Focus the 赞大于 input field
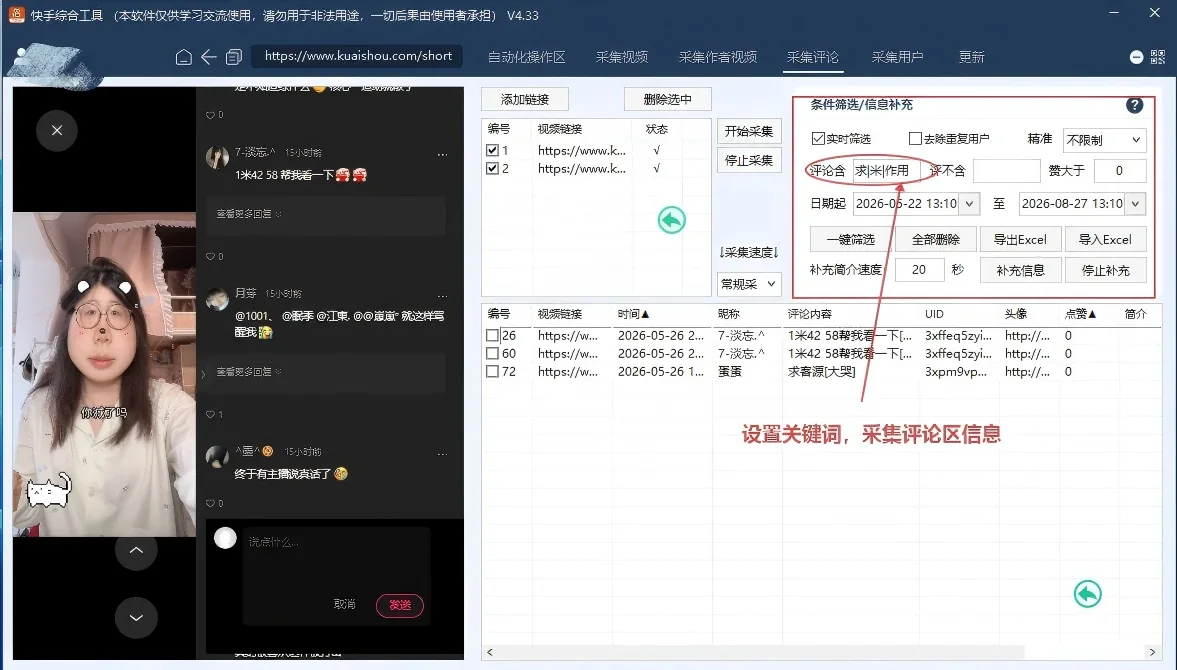The width and height of the screenshot is (1177, 670). (1120, 171)
